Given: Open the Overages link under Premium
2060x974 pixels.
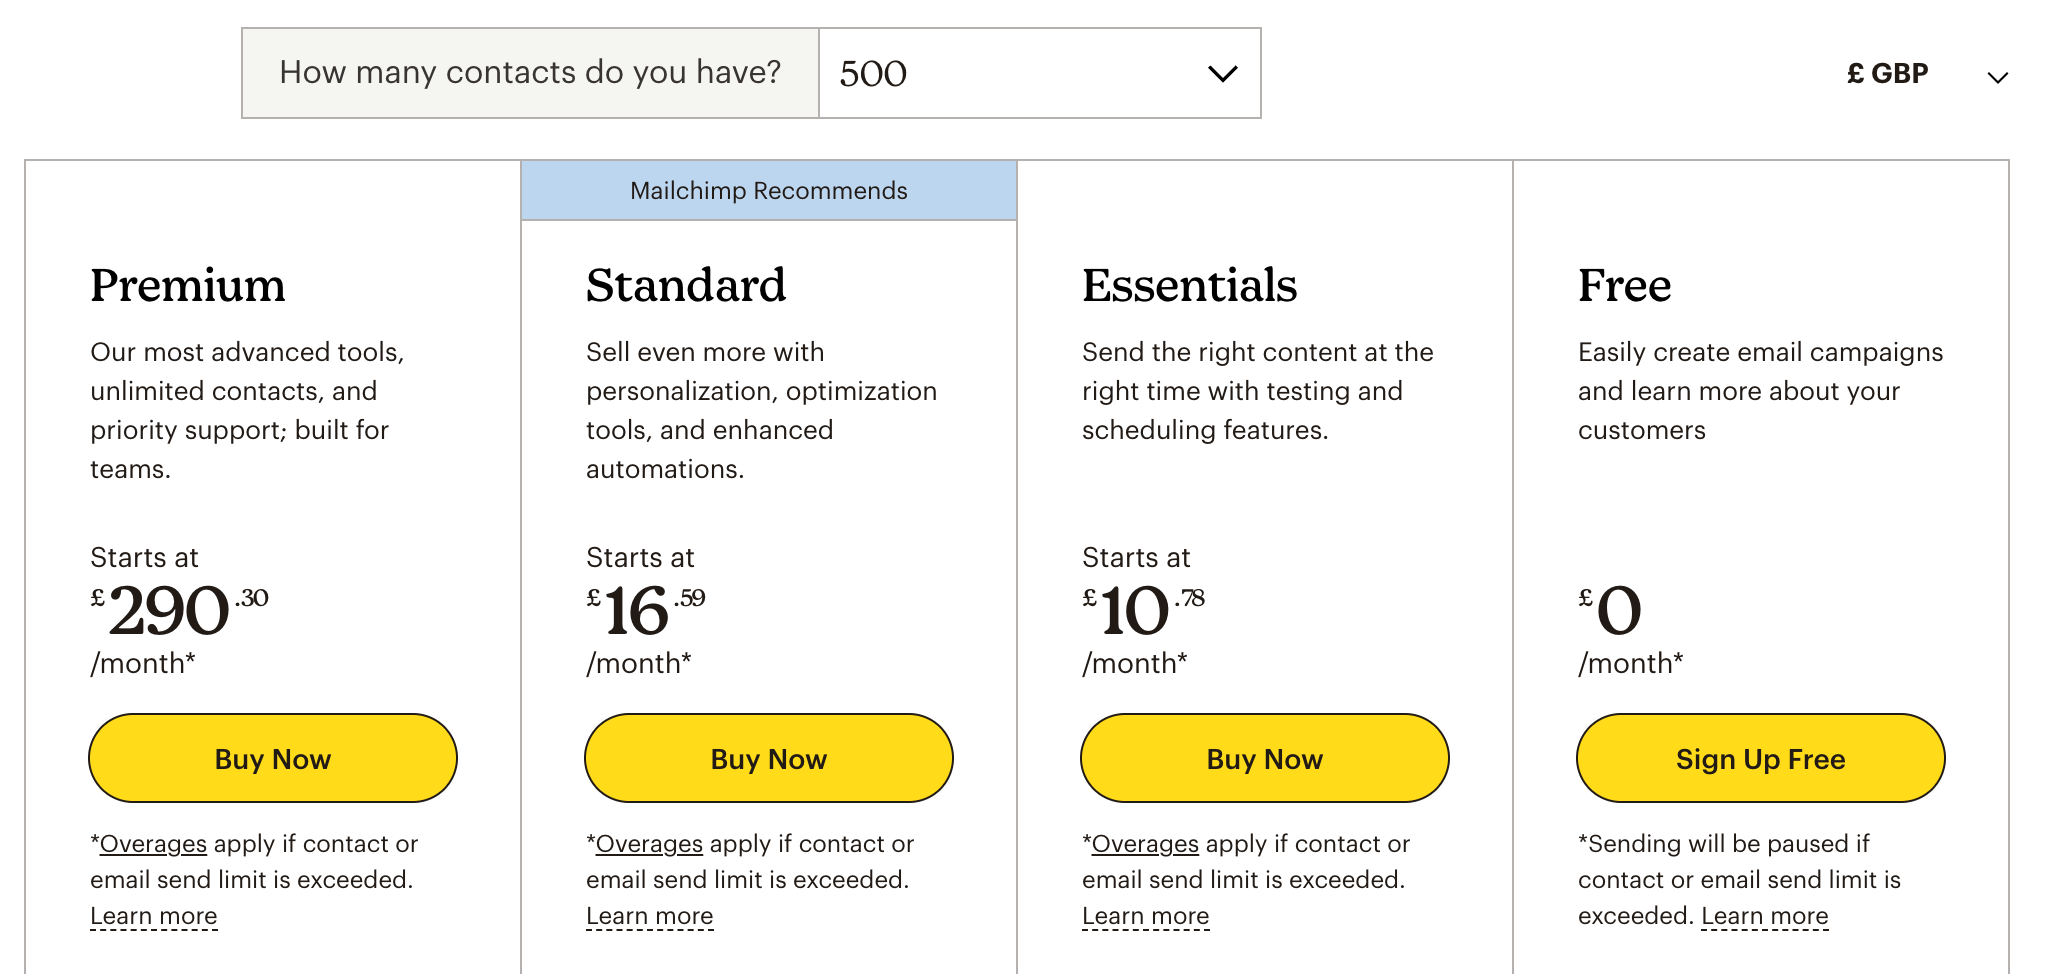Looking at the screenshot, I should click(x=153, y=844).
